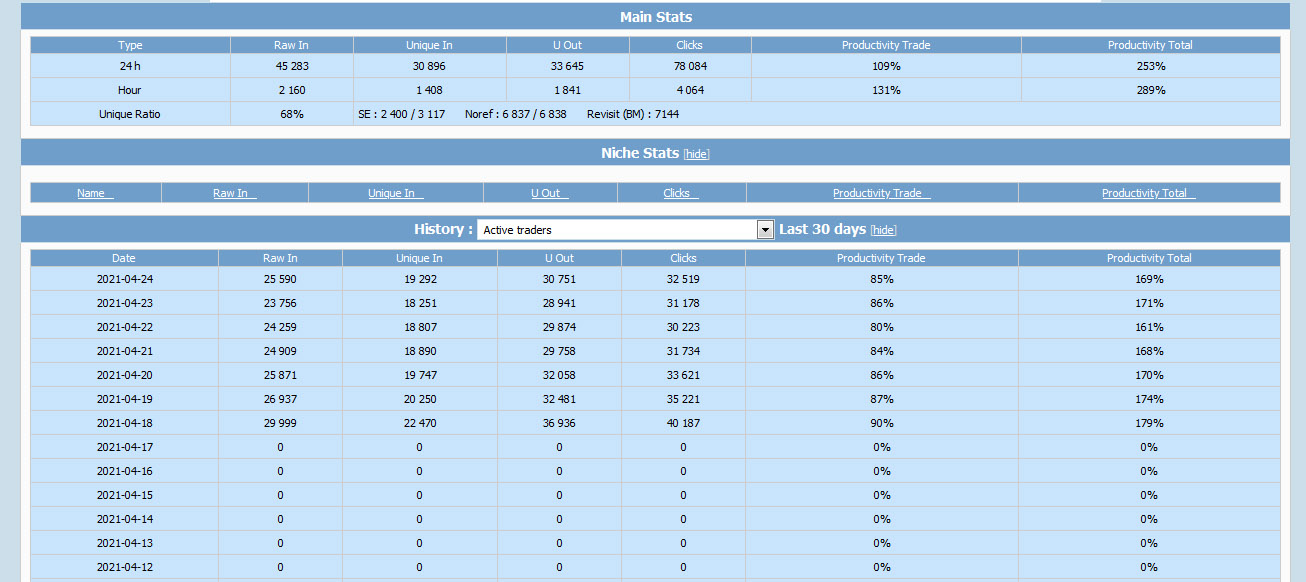The image size is (1306, 582).
Task: Open the History Active traders dropdown arrow
Action: 766,230
